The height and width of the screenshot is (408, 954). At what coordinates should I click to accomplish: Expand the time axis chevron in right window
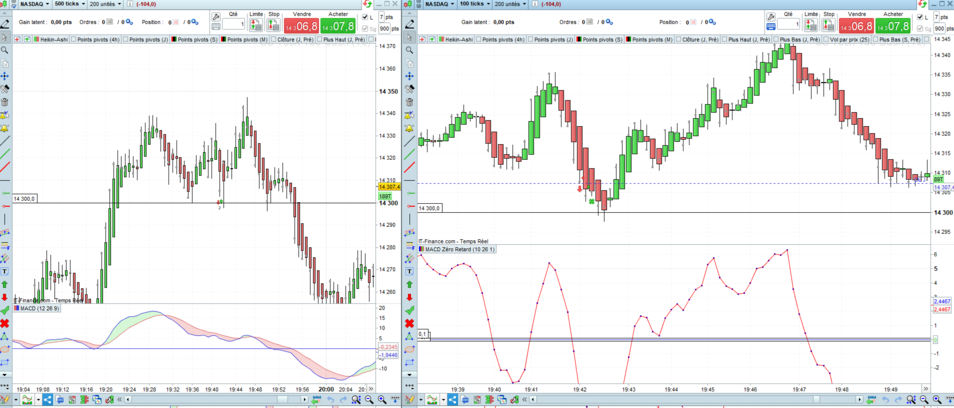click(926, 389)
